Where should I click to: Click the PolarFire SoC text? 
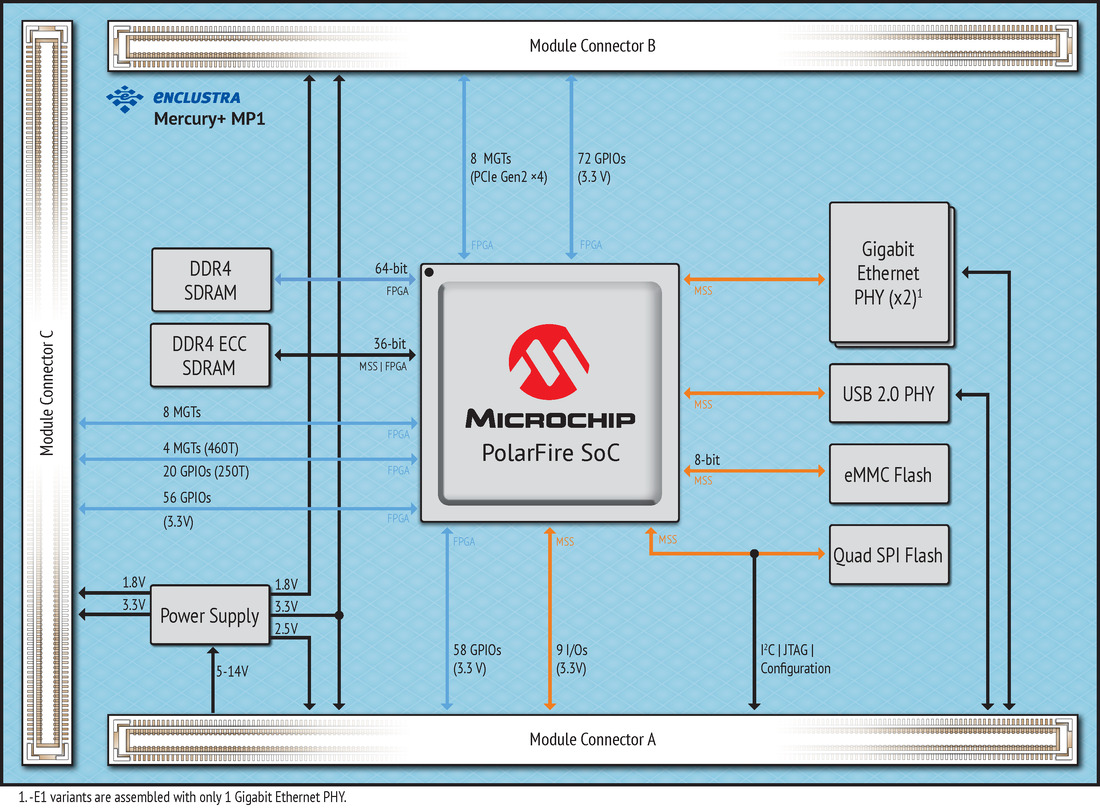pos(549,453)
